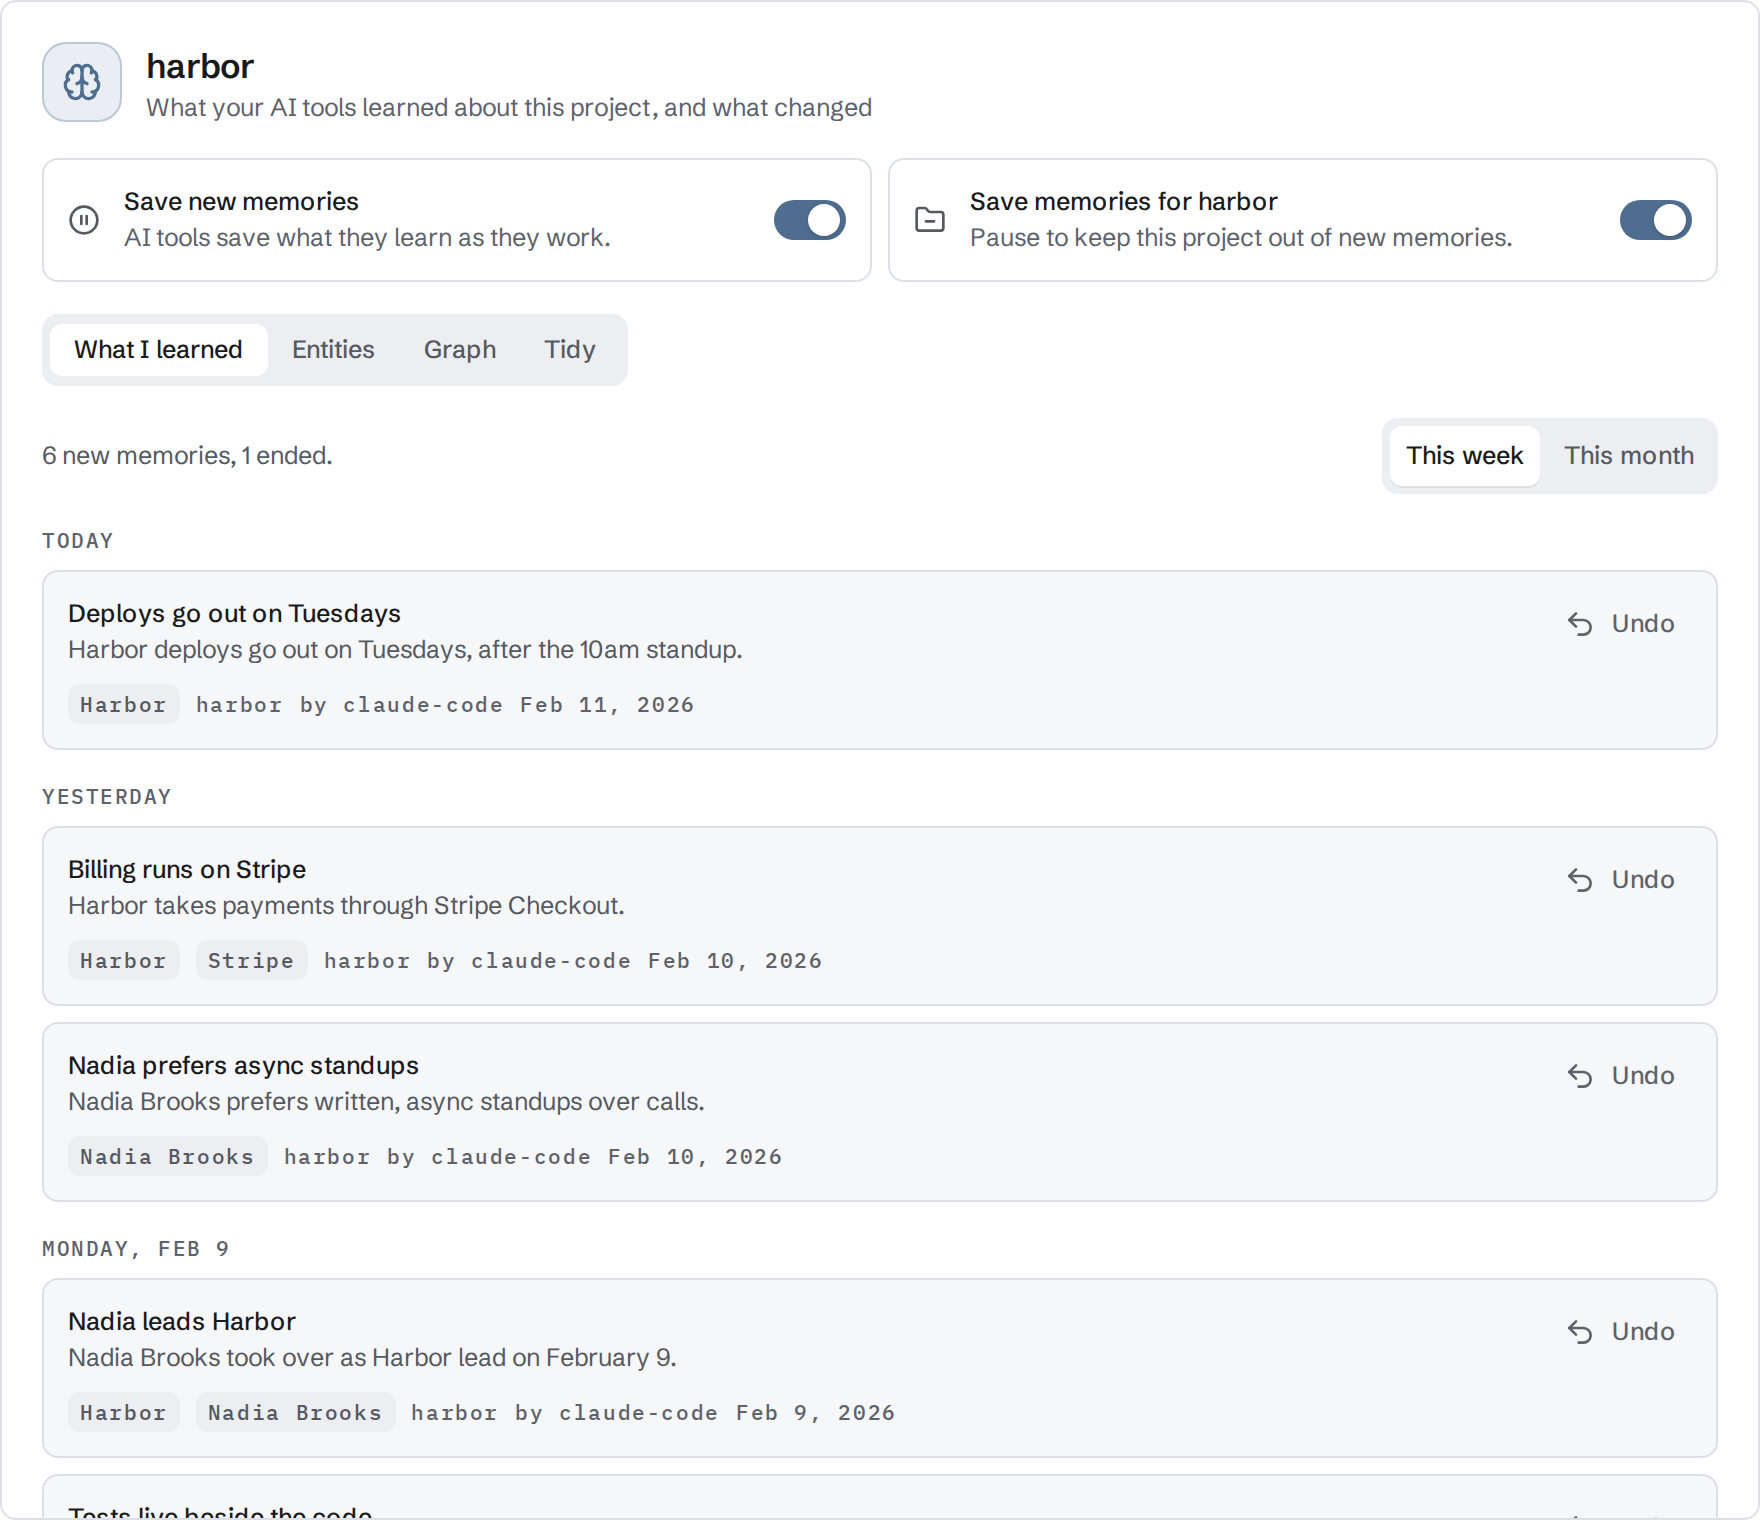Click undo arrow icon on Nadia leads Harbor

[x=1580, y=1332]
